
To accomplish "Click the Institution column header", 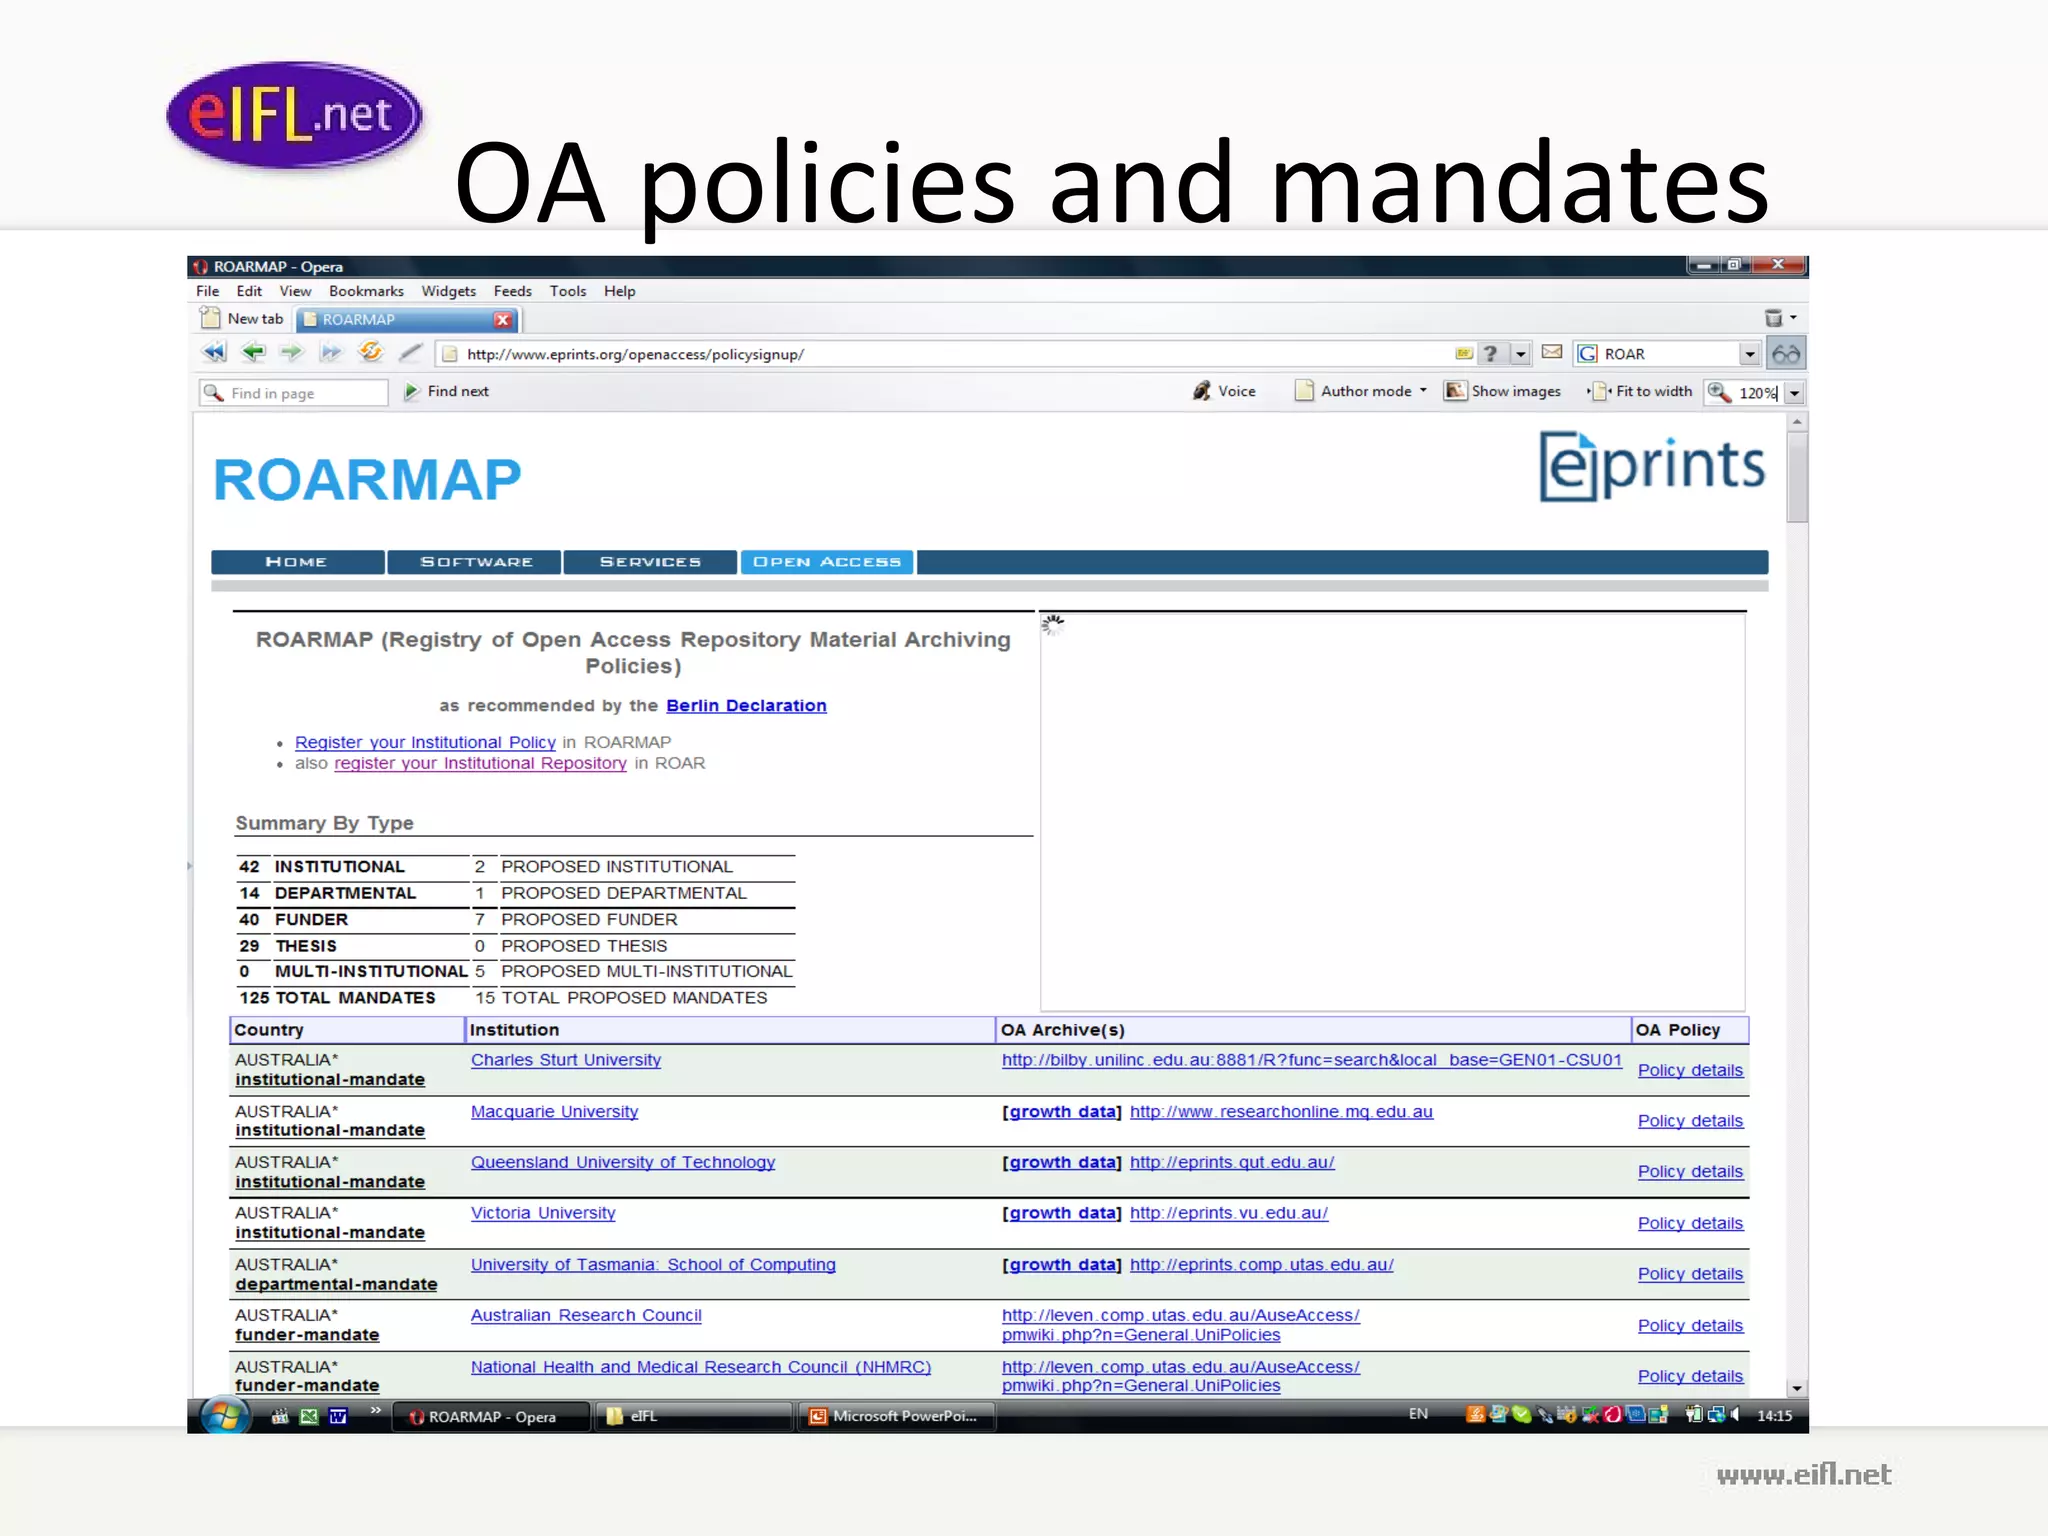I will click(730, 1030).
